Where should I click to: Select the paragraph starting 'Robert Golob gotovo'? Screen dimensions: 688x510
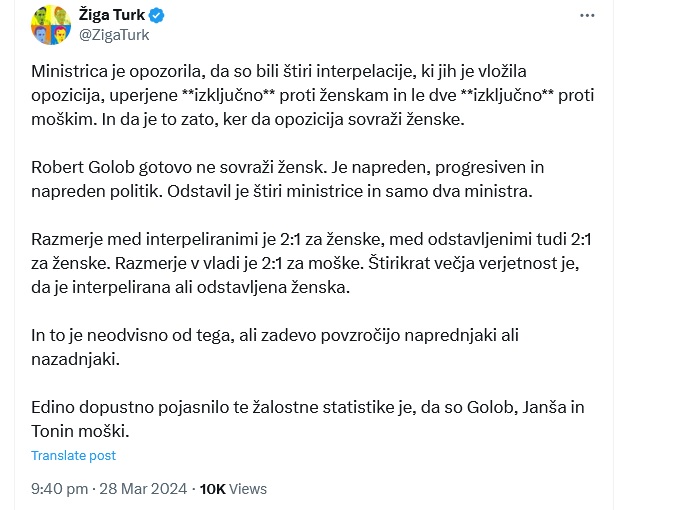pyautogui.click(x=287, y=179)
